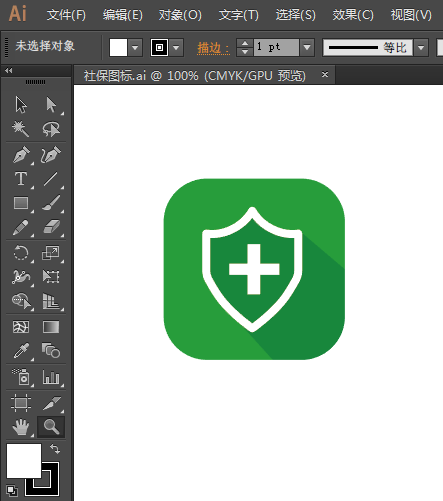Select the Selection tool arrow

point(21,105)
